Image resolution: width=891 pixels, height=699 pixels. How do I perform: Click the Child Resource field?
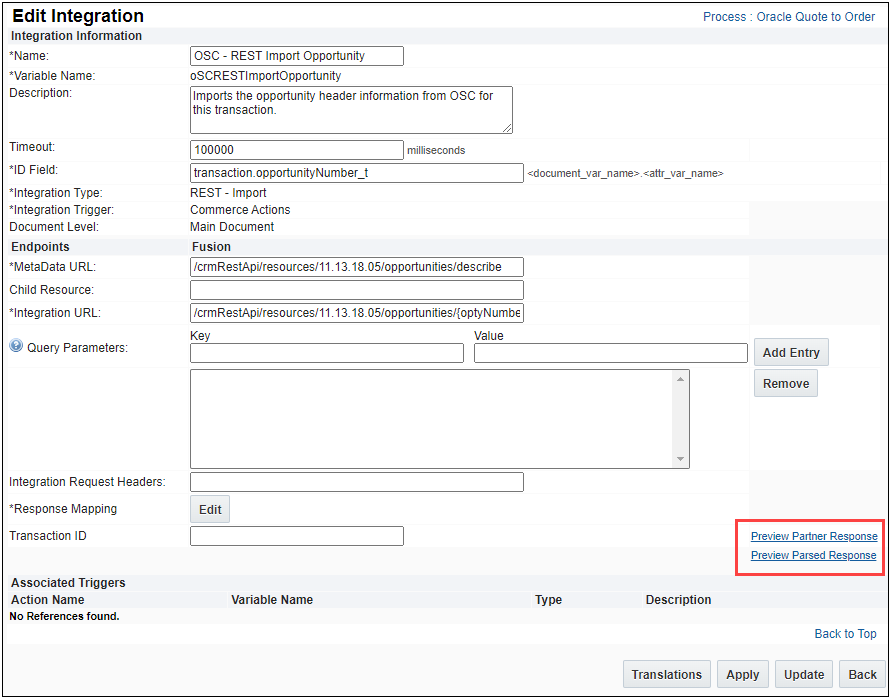pos(356,290)
